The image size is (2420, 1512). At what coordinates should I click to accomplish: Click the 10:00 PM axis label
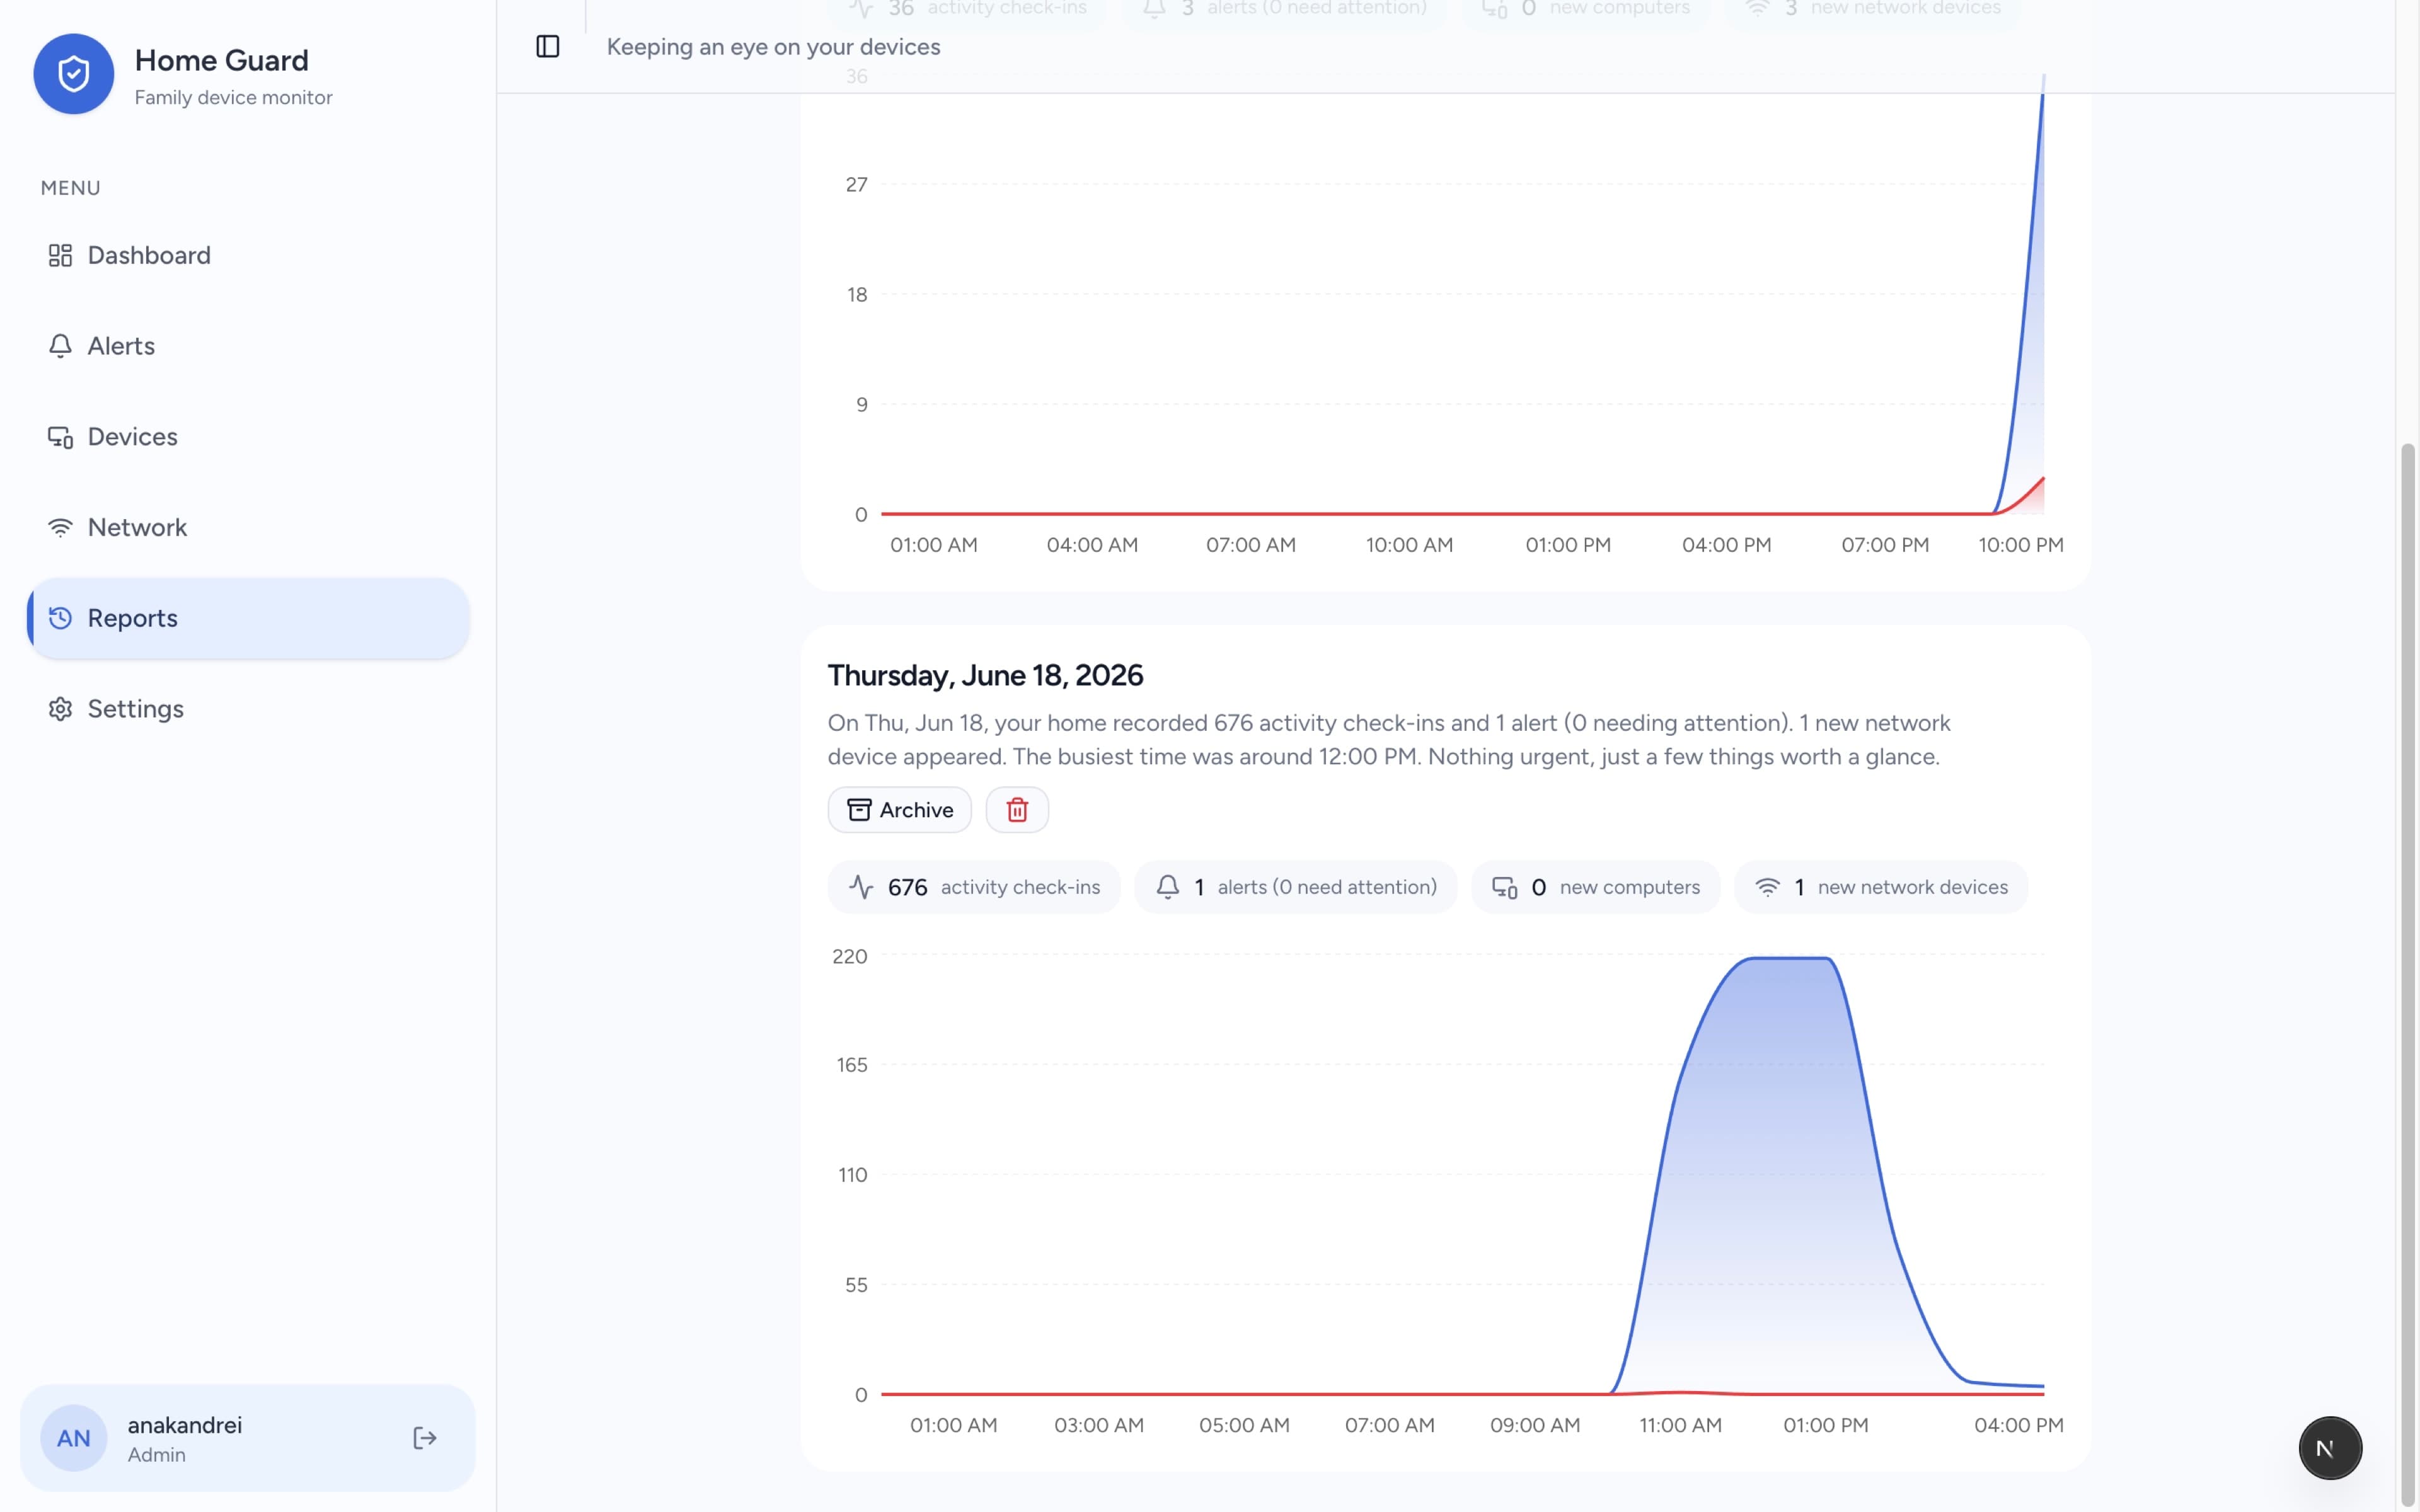[2020, 545]
